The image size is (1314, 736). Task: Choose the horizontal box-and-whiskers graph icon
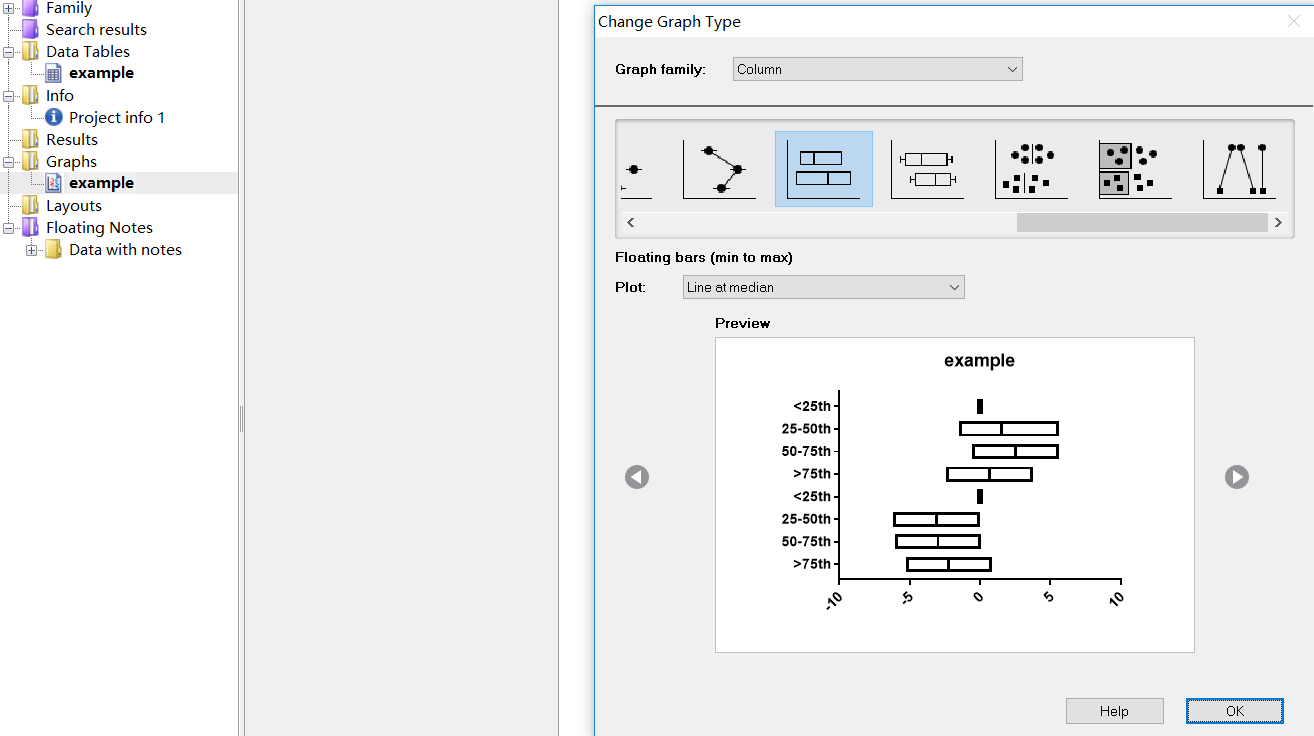(927, 169)
